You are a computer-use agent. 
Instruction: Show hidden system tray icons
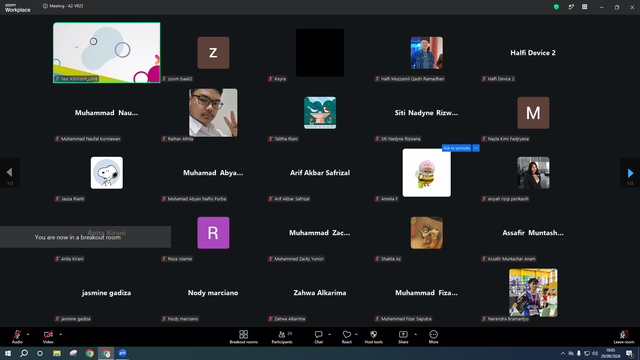(x=563, y=353)
